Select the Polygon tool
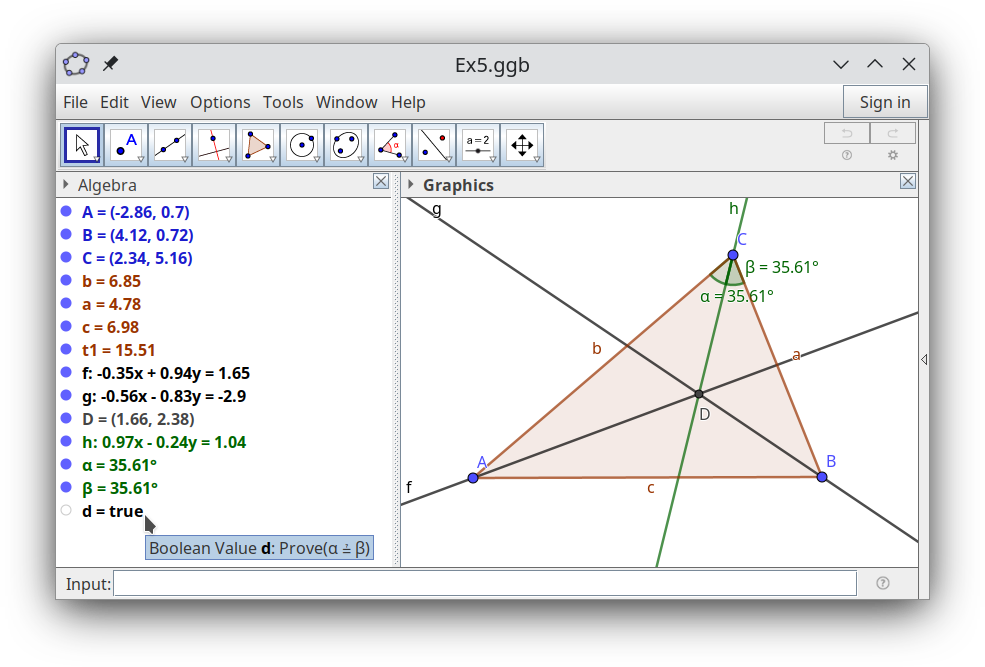The image size is (985, 667). point(257,145)
